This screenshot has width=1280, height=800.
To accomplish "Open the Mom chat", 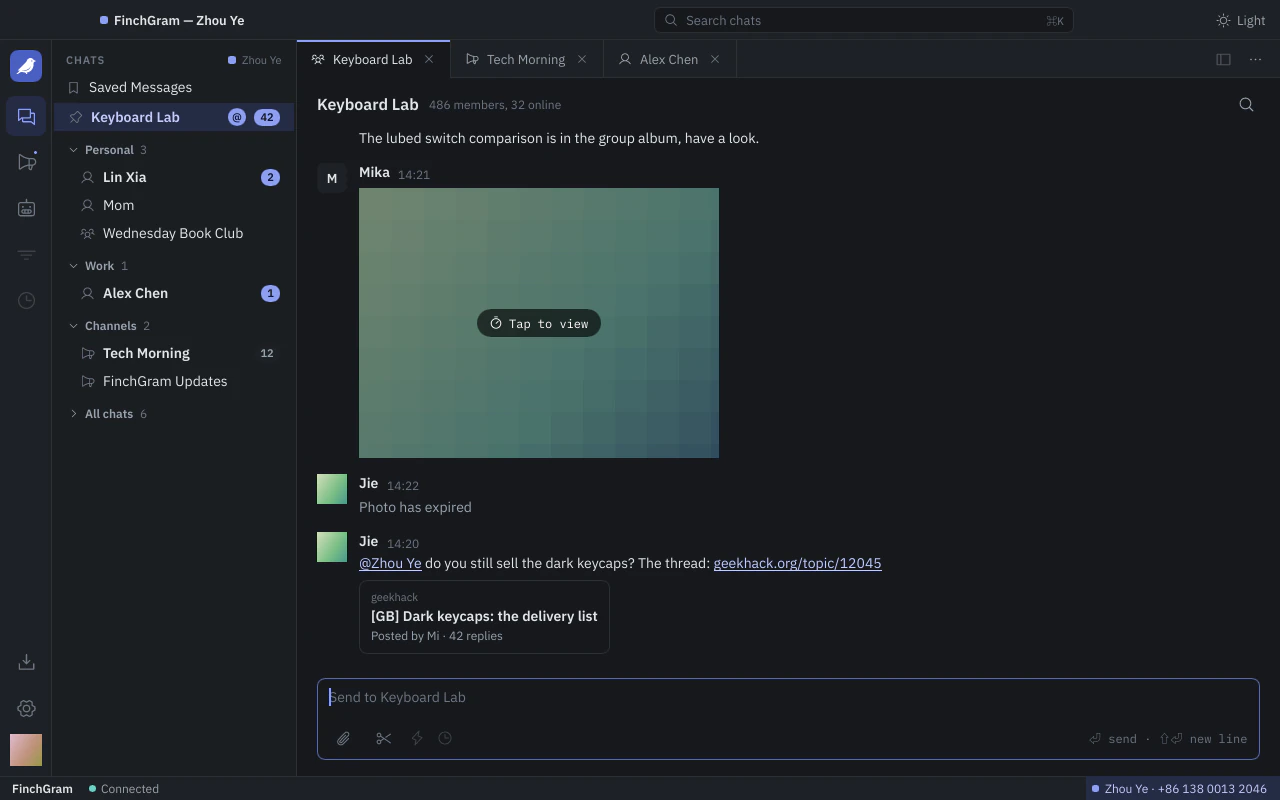I will pos(174,205).
